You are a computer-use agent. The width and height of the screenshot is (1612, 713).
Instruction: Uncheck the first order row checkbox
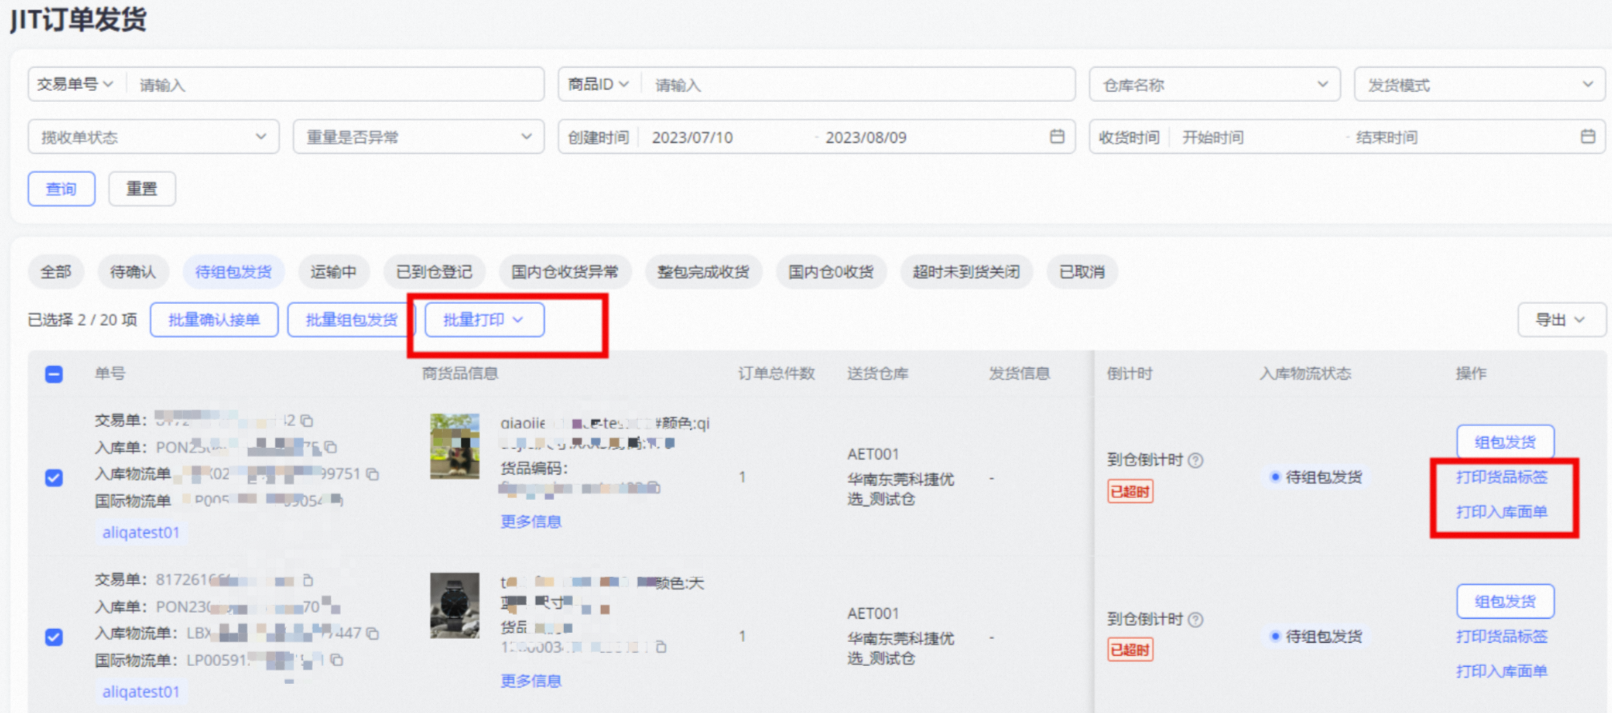[x=54, y=478]
